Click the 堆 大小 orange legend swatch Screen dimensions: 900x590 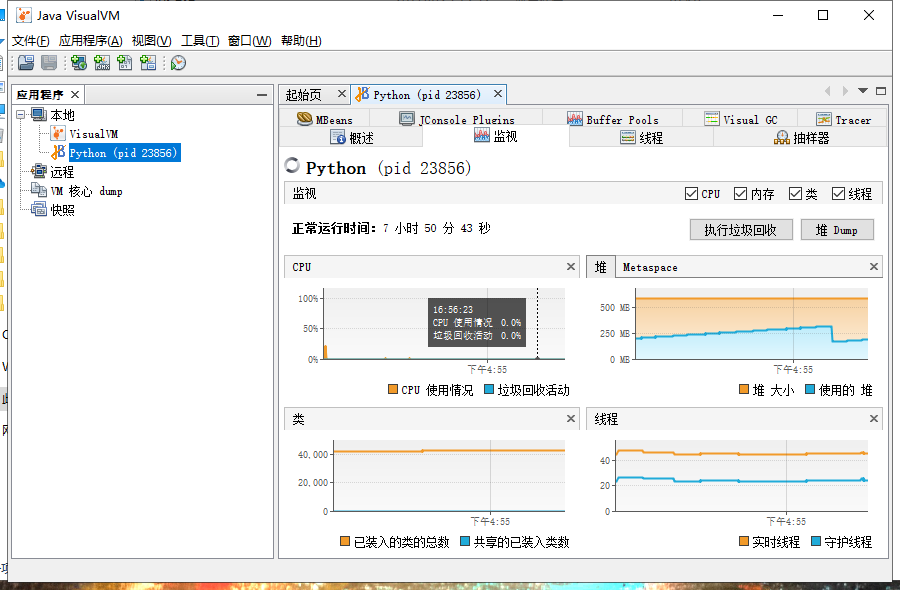744,389
